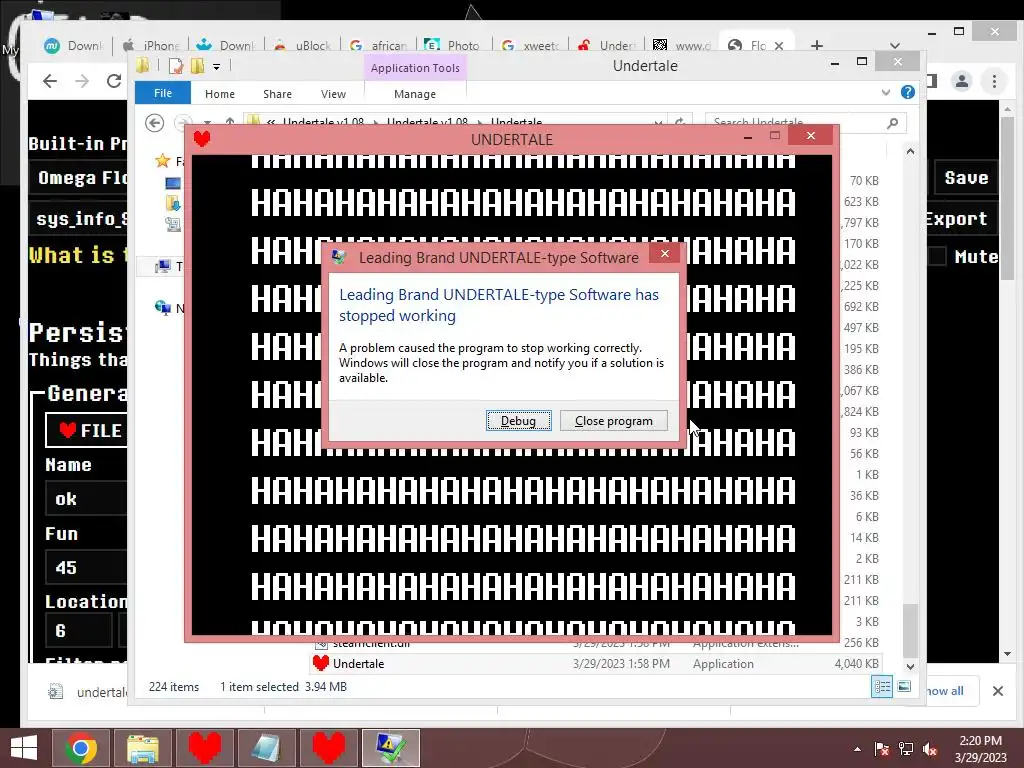Viewport: 1024px width, 768px height.
Task: Close the Chrome downloads bar
Action: point(997,691)
